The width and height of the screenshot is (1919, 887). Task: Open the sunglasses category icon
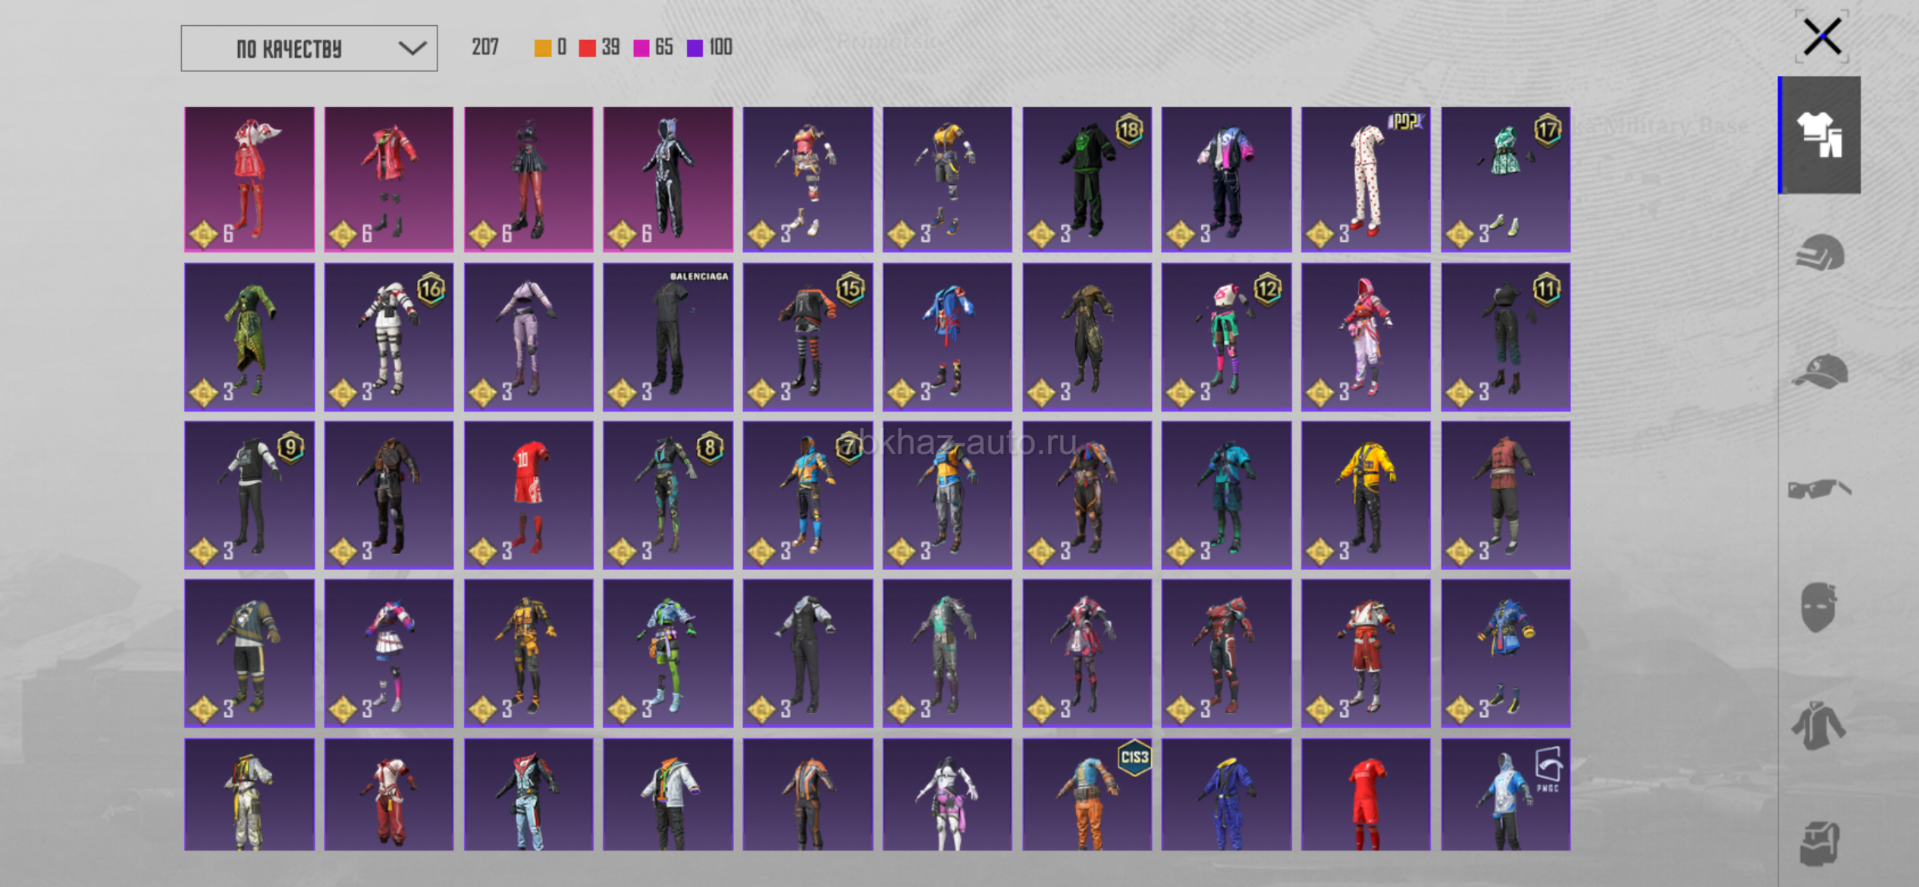(x=1819, y=489)
